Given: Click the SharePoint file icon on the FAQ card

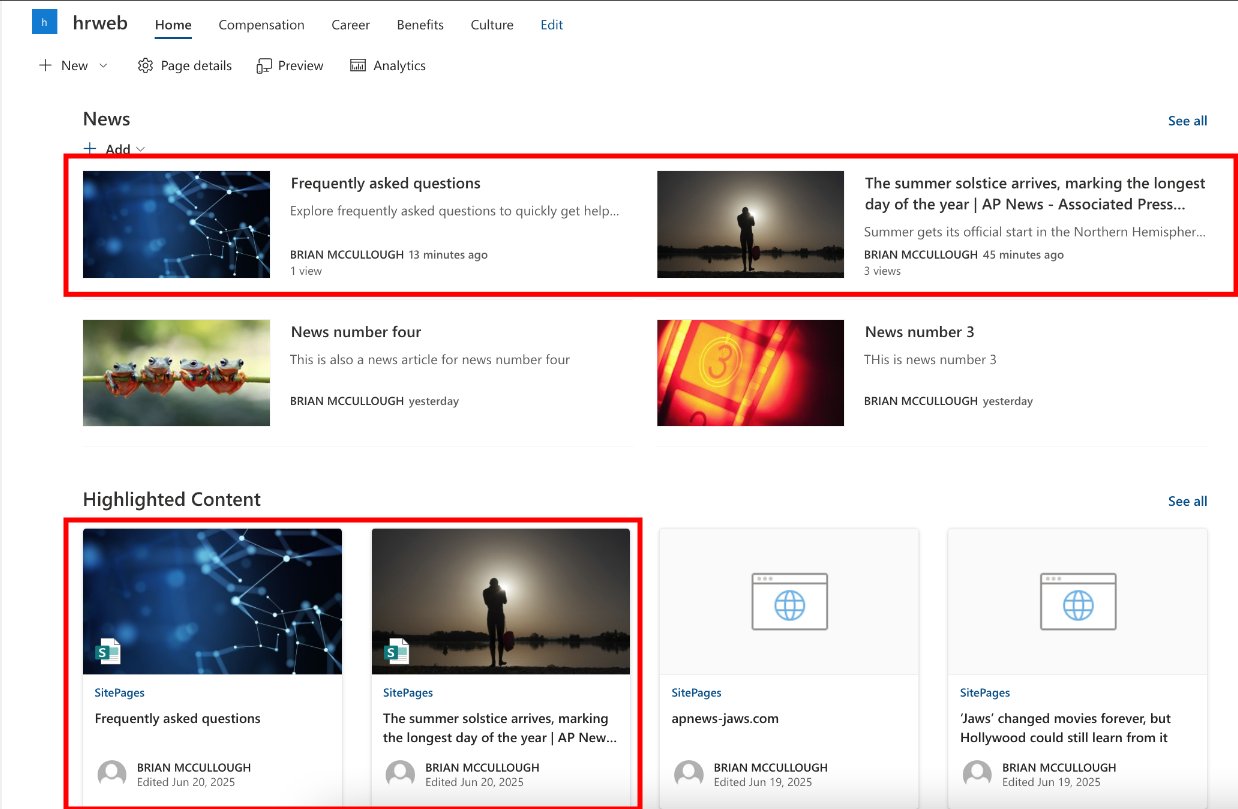Looking at the screenshot, I should [108, 650].
